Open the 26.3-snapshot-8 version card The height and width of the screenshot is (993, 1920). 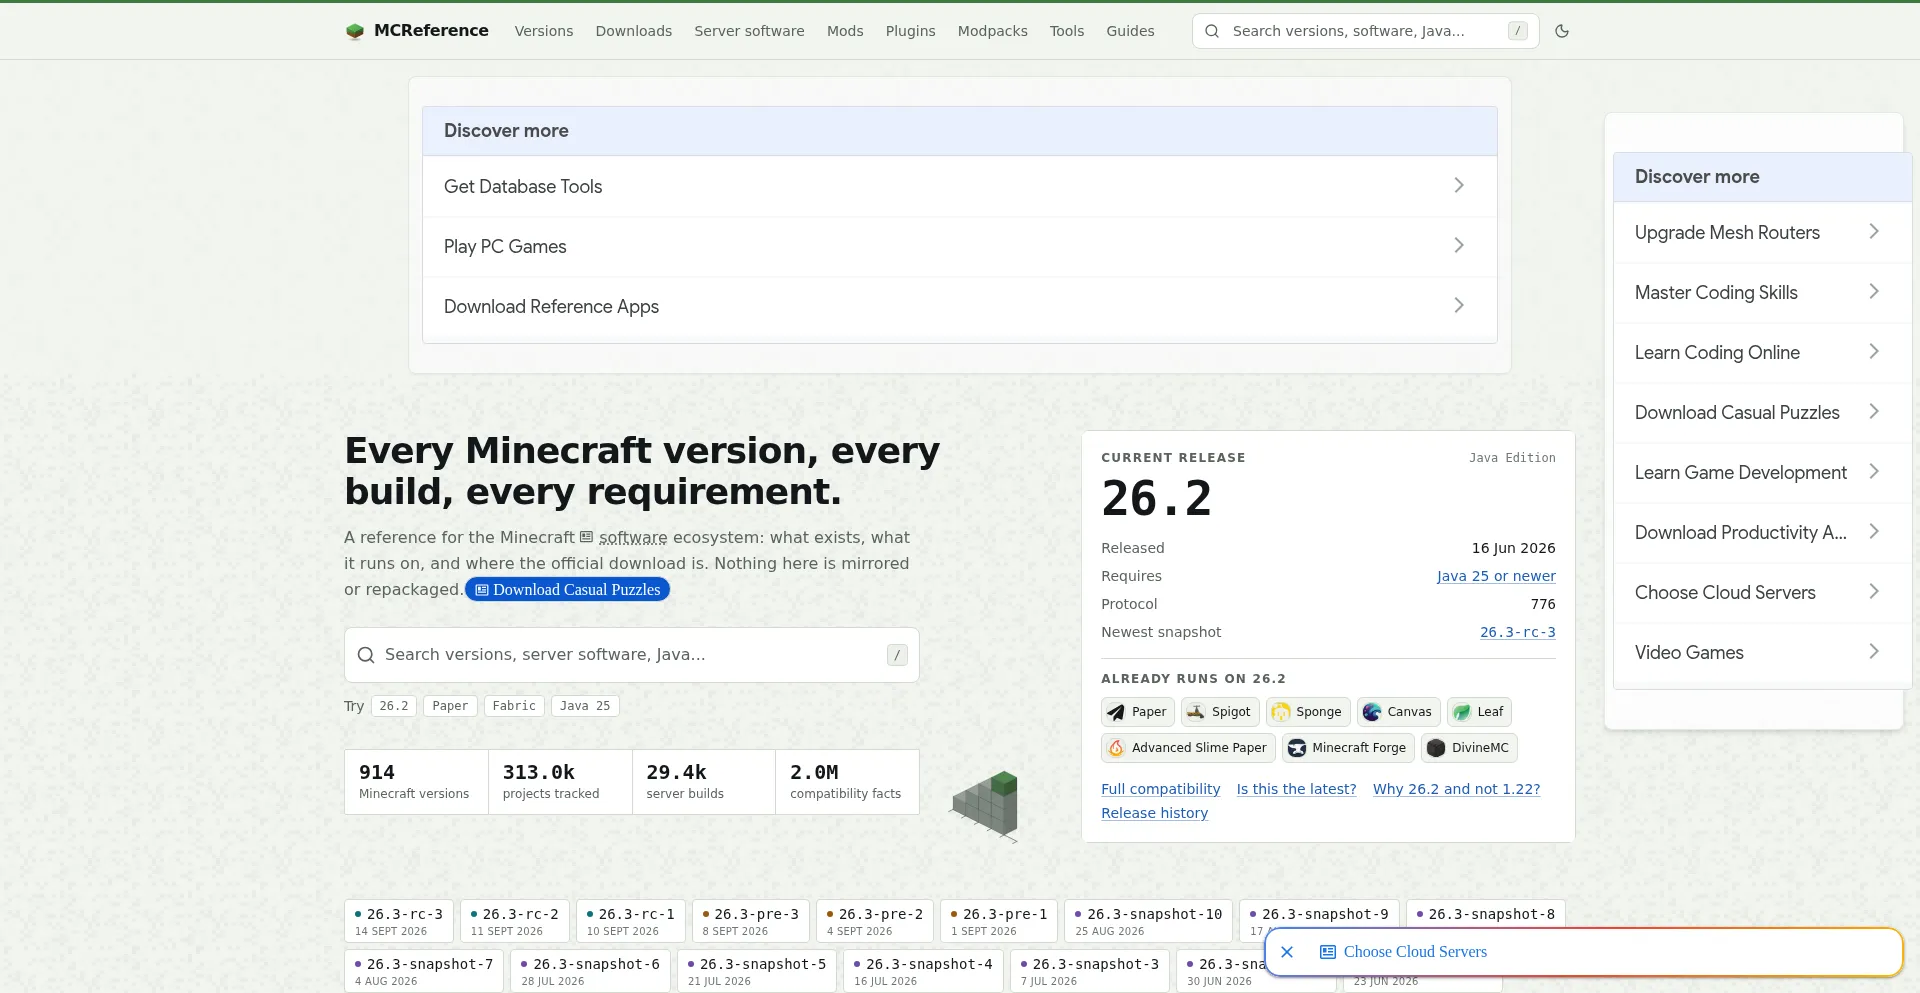point(1486,916)
